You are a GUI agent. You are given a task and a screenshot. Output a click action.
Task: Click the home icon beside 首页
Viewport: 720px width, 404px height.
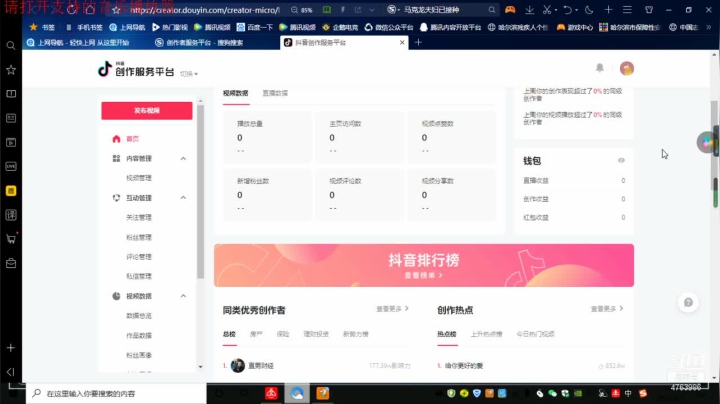point(116,139)
